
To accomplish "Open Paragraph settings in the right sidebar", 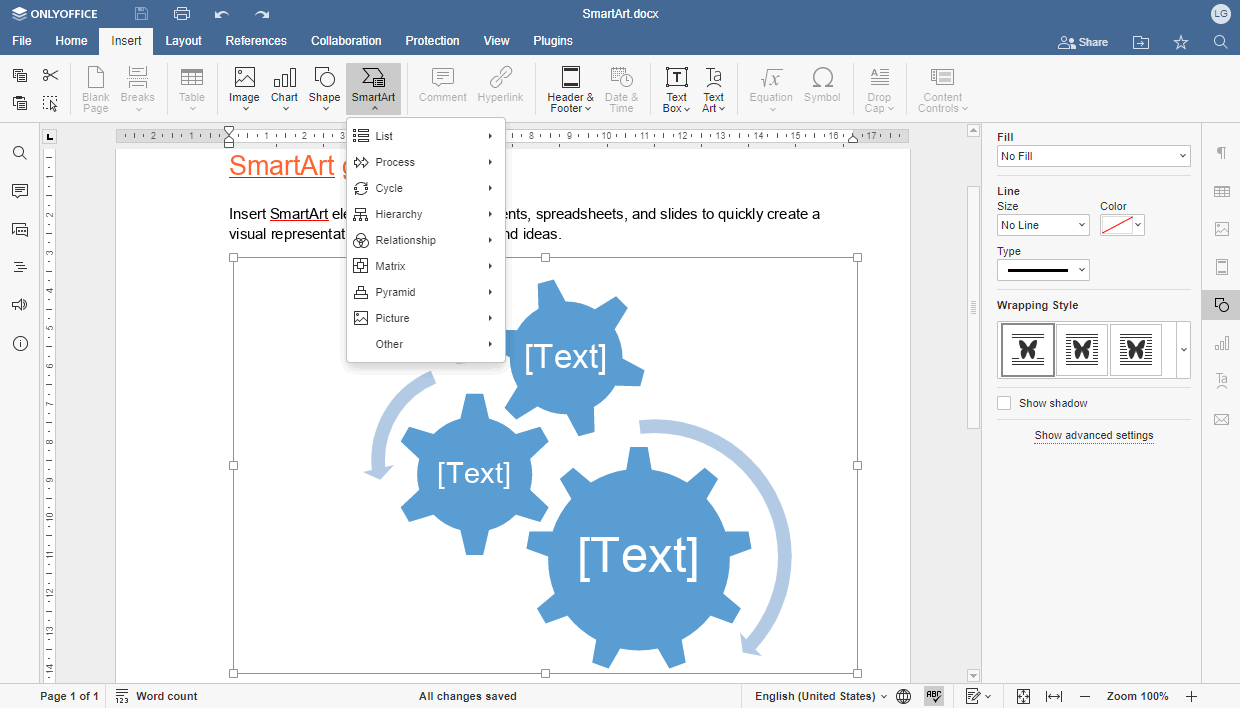I will click(x=1220, y=153).
